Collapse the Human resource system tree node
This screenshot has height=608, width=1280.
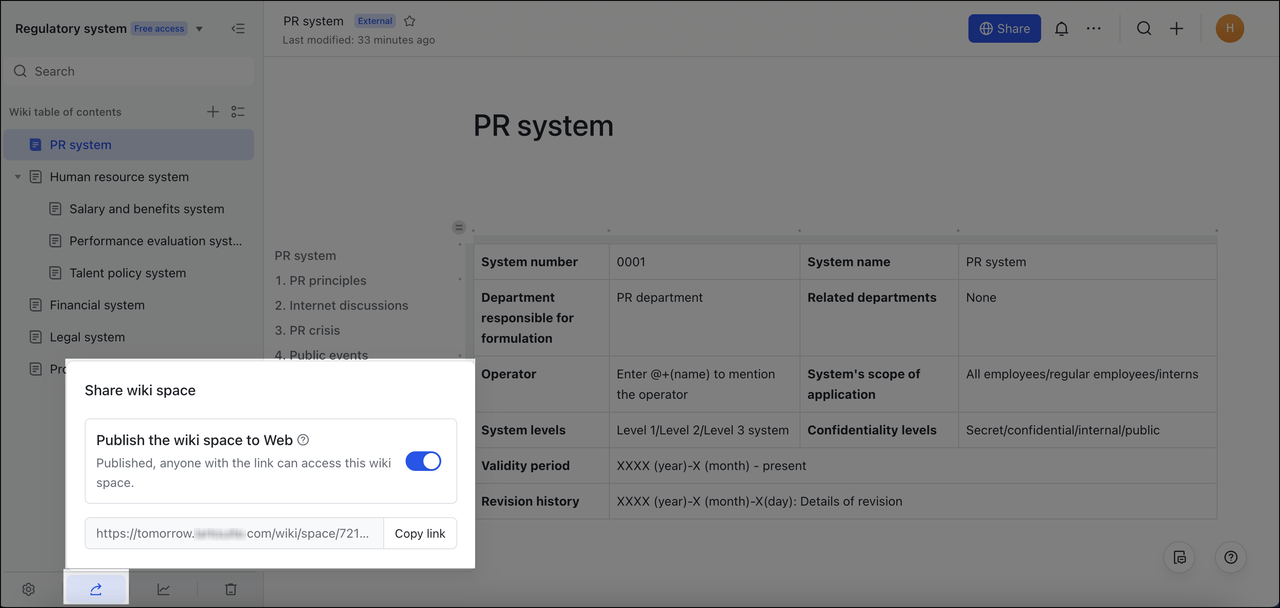[17, 177]
